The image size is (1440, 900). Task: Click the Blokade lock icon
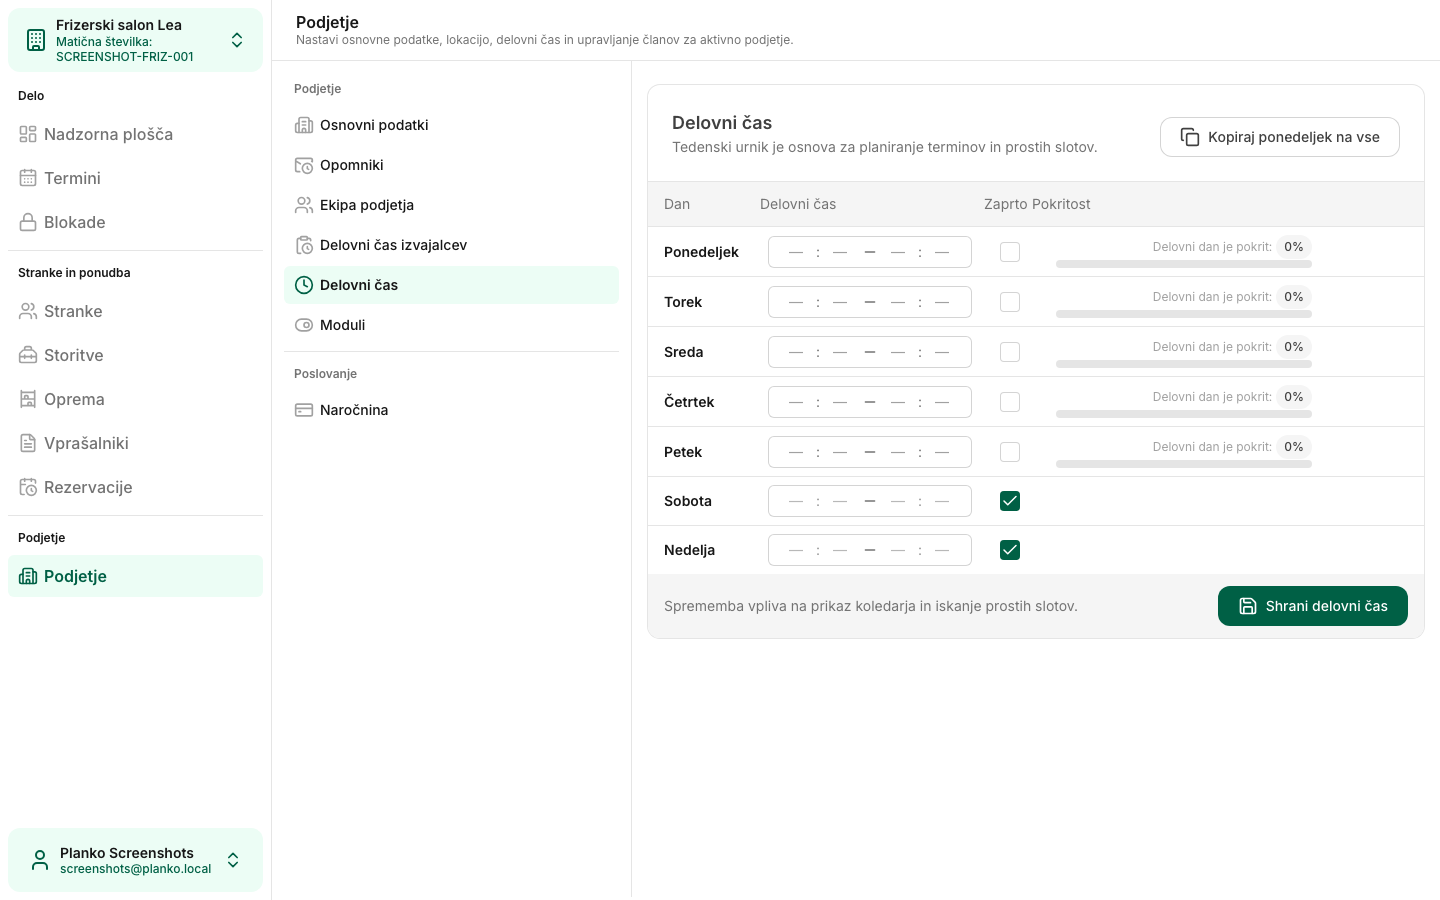pyautogui.click(x=28, y=222)
